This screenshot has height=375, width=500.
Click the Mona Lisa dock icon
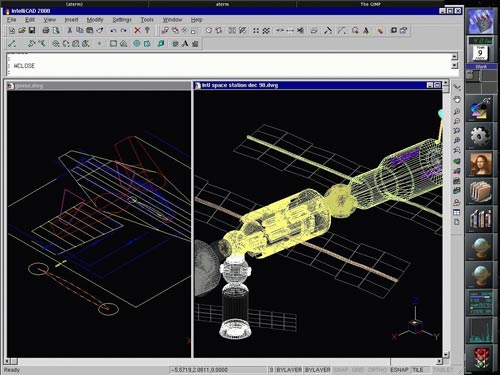pyautogui.click(x=480, y=164)
